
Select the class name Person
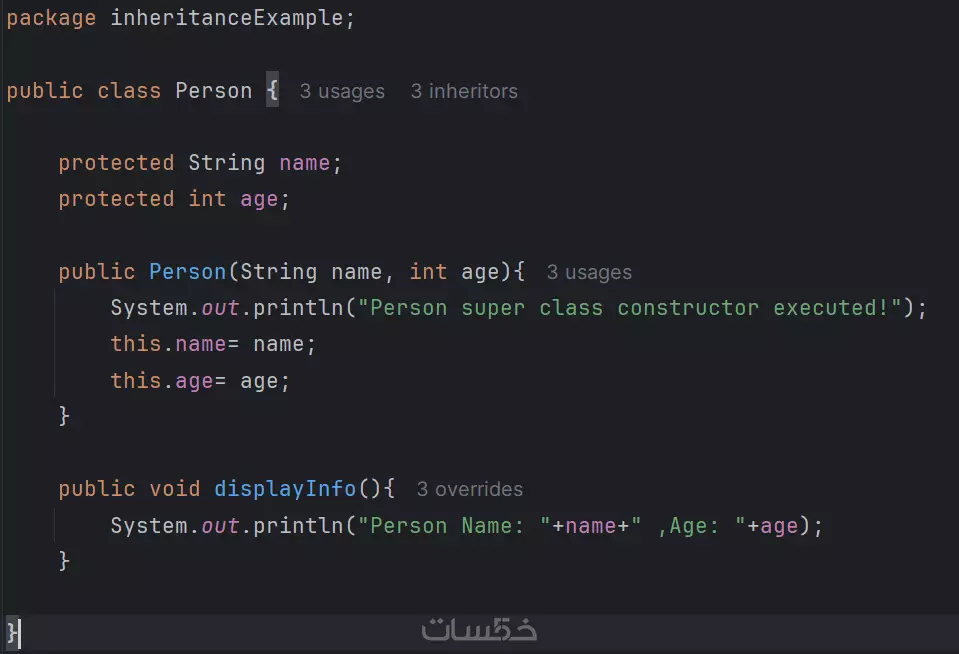pos(213,90)
